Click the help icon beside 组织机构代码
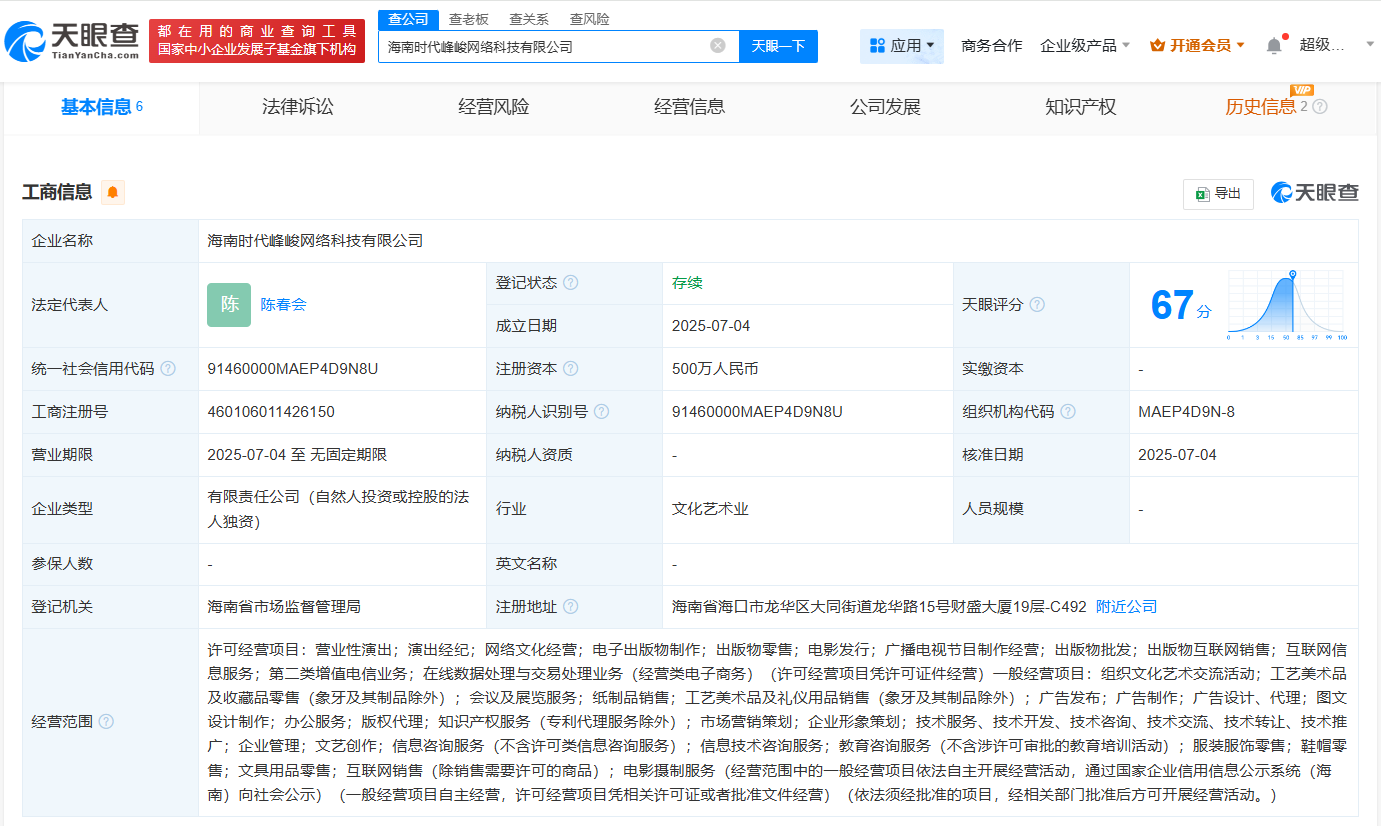Viewport: 1381px width, 826px height. [1068, 412]
